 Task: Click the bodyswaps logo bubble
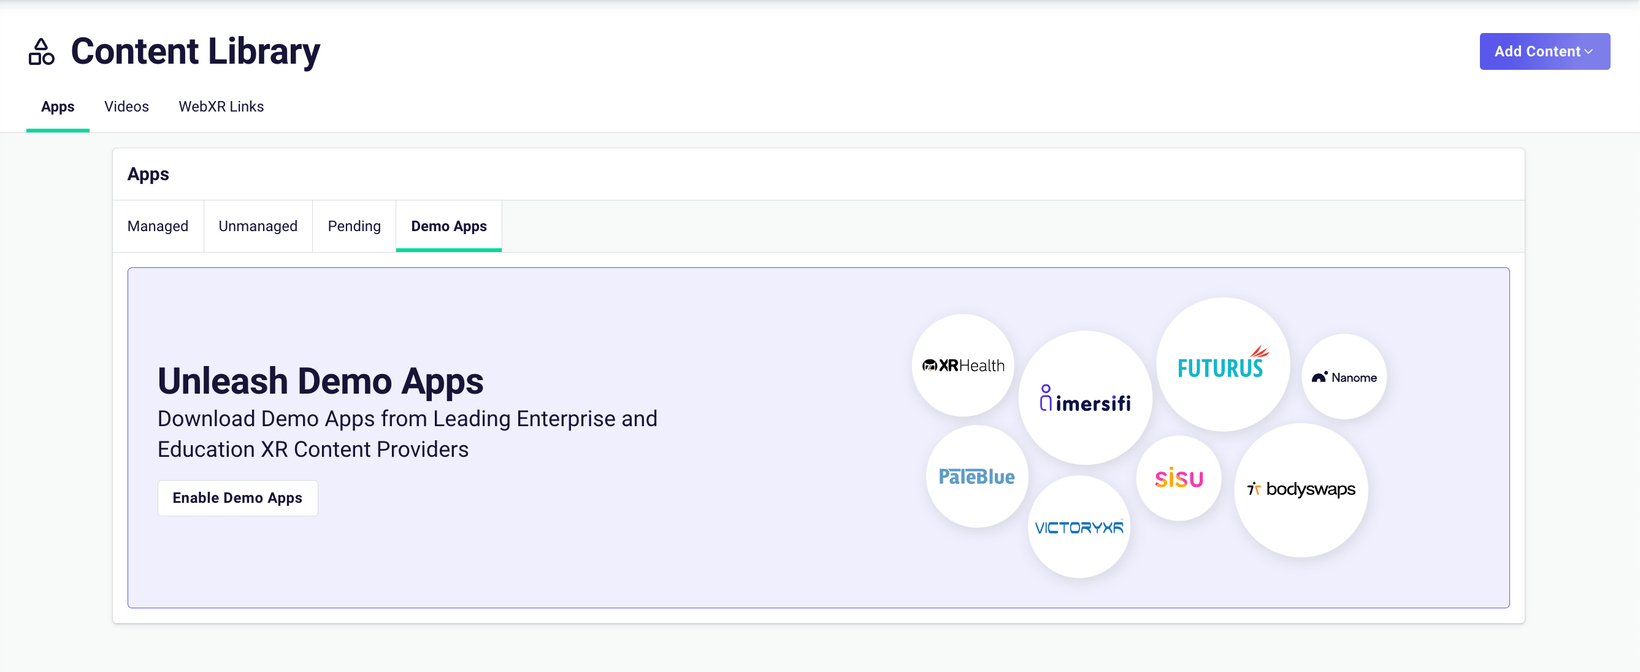coord(1301,490)
